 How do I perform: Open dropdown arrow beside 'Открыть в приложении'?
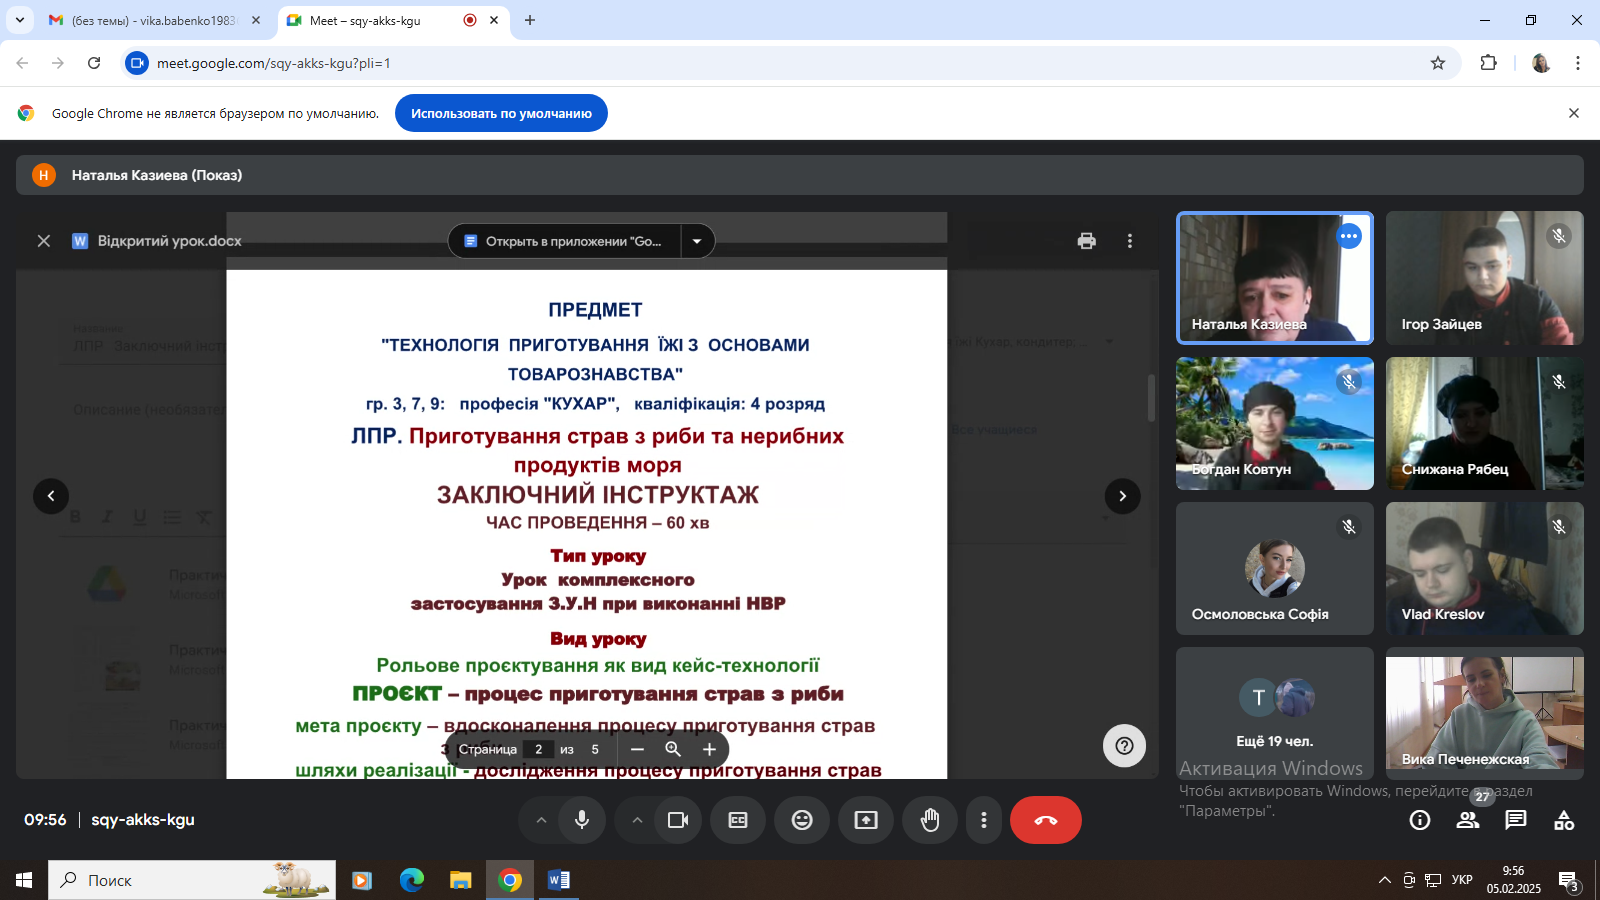[697, 241]
